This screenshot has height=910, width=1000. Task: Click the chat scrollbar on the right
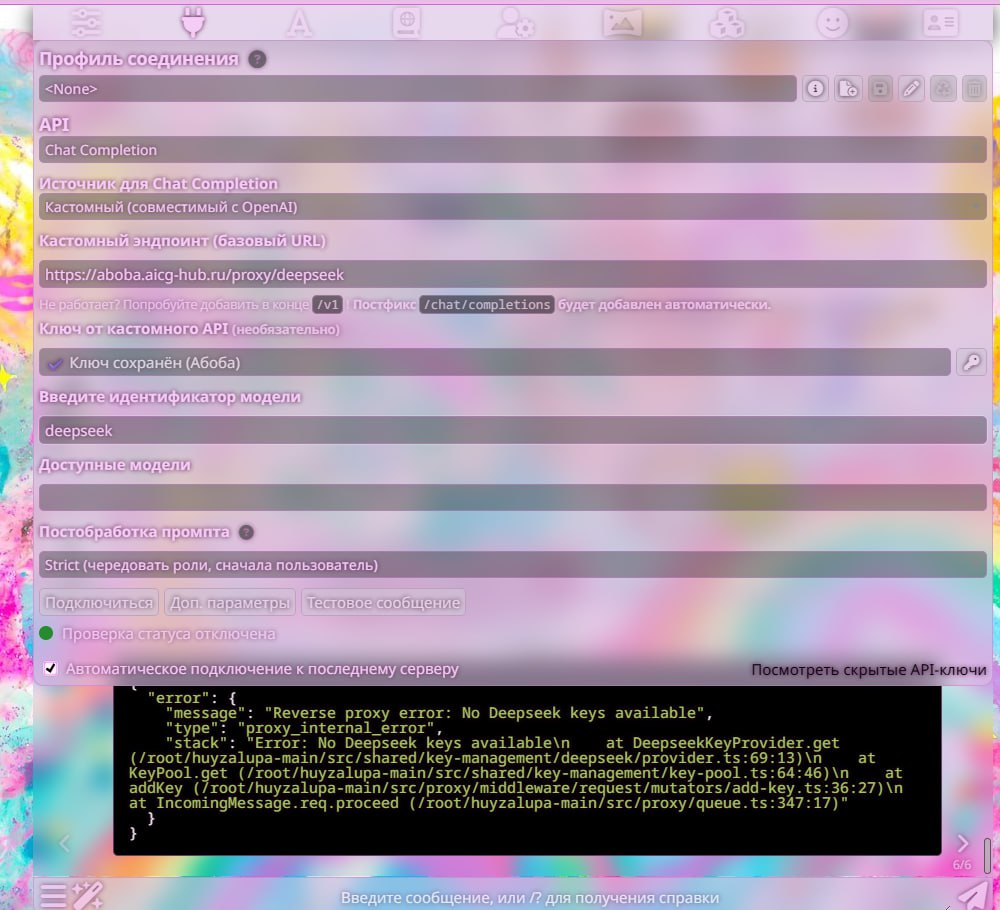[x=987, y=855]
